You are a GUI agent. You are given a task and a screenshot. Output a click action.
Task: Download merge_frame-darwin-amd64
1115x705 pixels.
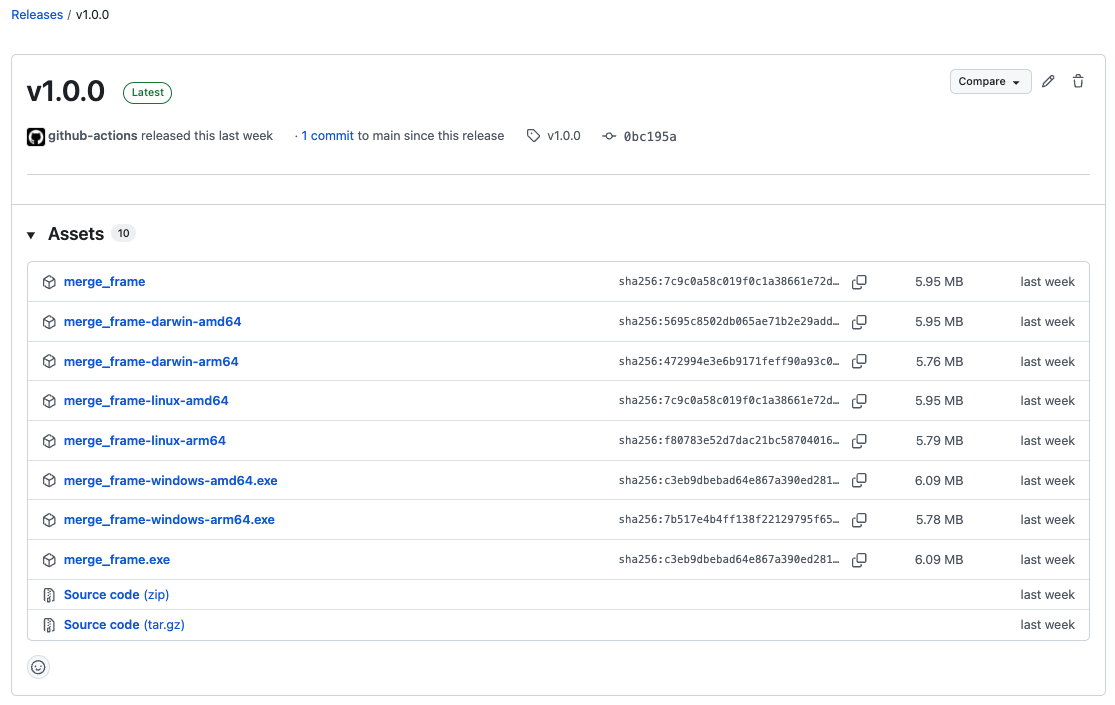[x=152, y=322]
